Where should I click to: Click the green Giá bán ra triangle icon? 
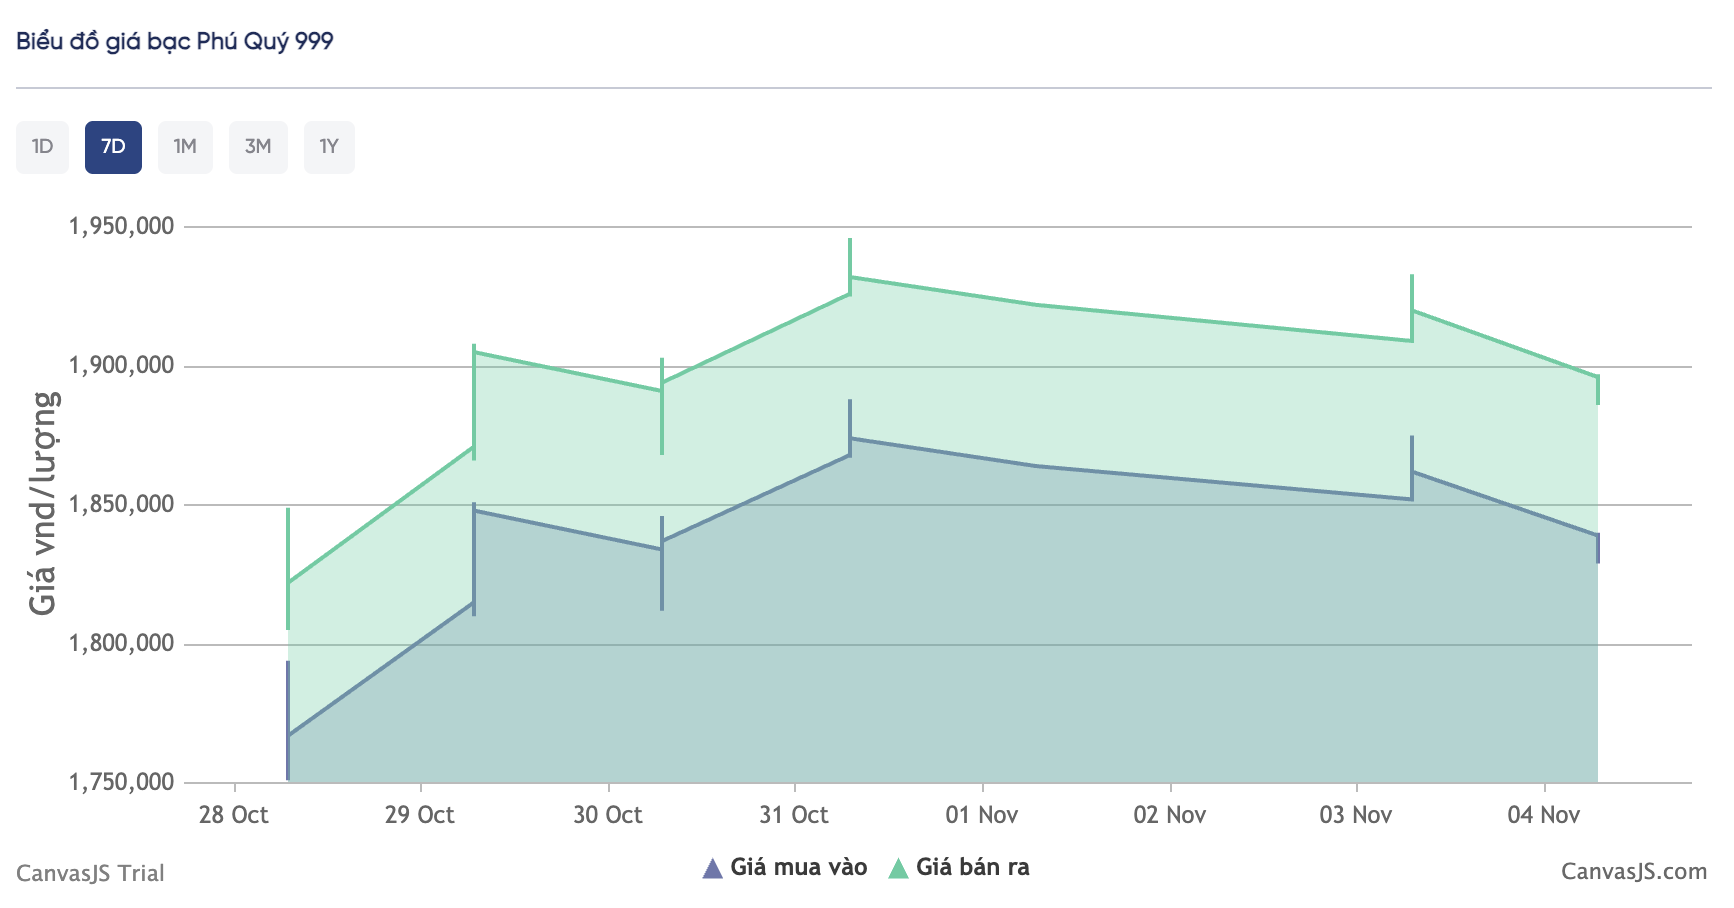click(x=898, y=868)
